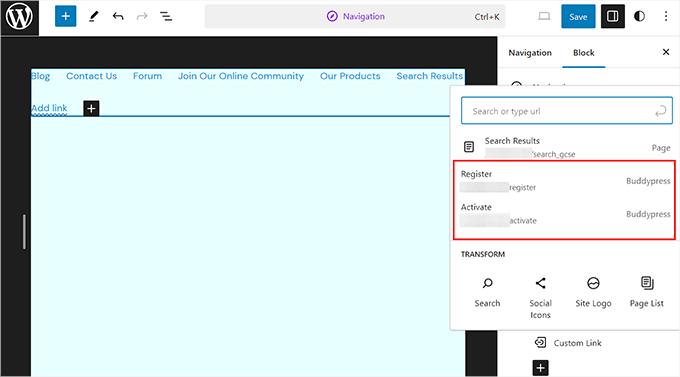680x377 pixels.
Task: Switch to the Block sidebar tab
Action: 584,52
